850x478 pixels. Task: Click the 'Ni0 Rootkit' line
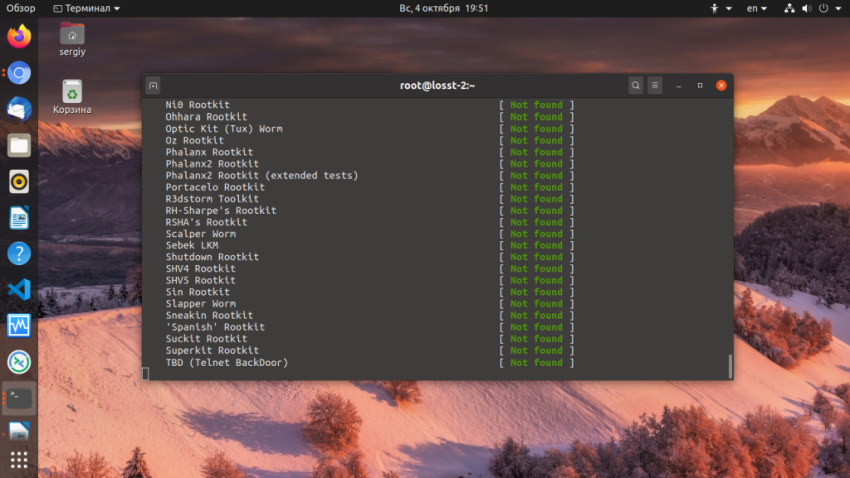pyautogui.click(x=197, y=105)
